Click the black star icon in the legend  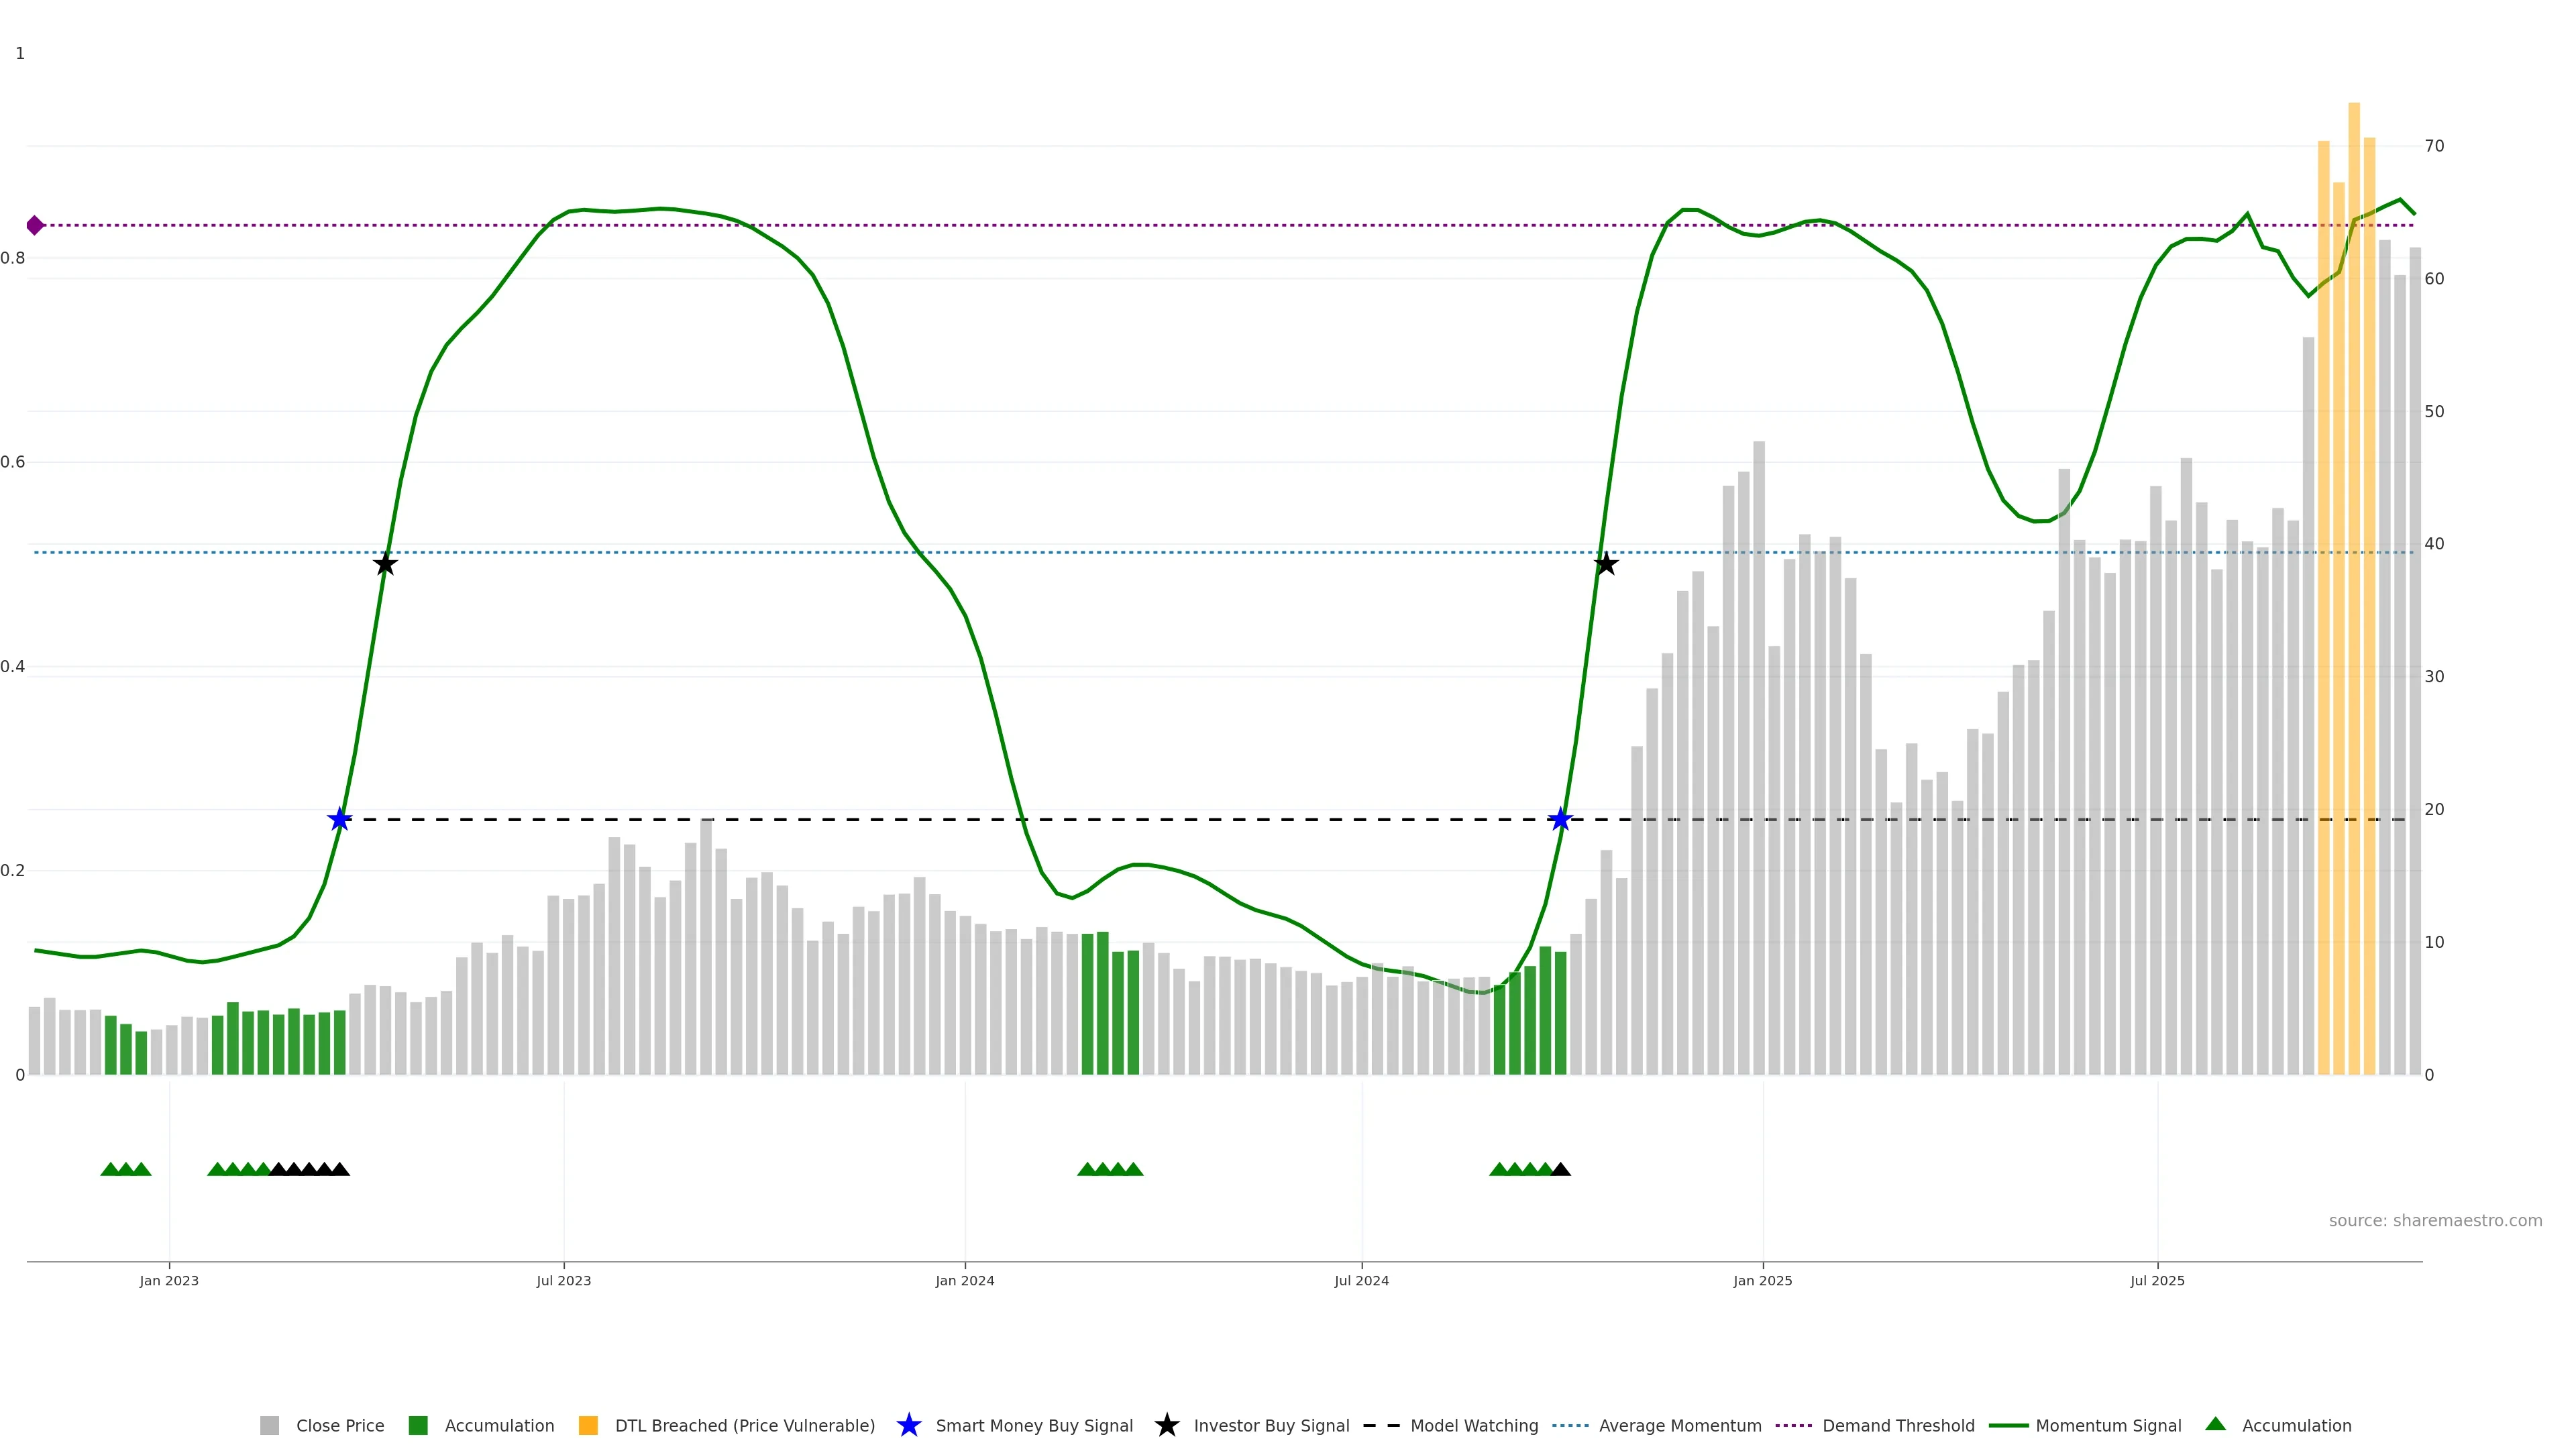point(1167,1425)
